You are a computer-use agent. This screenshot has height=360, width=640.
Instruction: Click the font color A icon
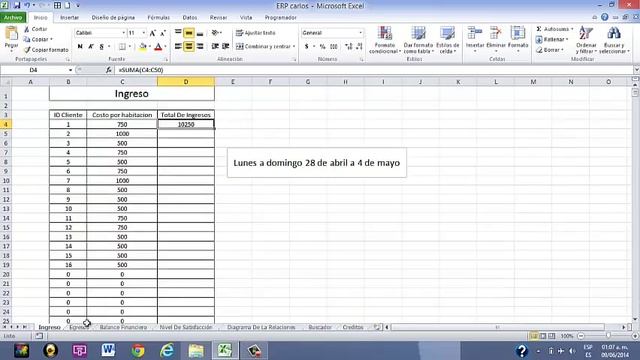158,47
